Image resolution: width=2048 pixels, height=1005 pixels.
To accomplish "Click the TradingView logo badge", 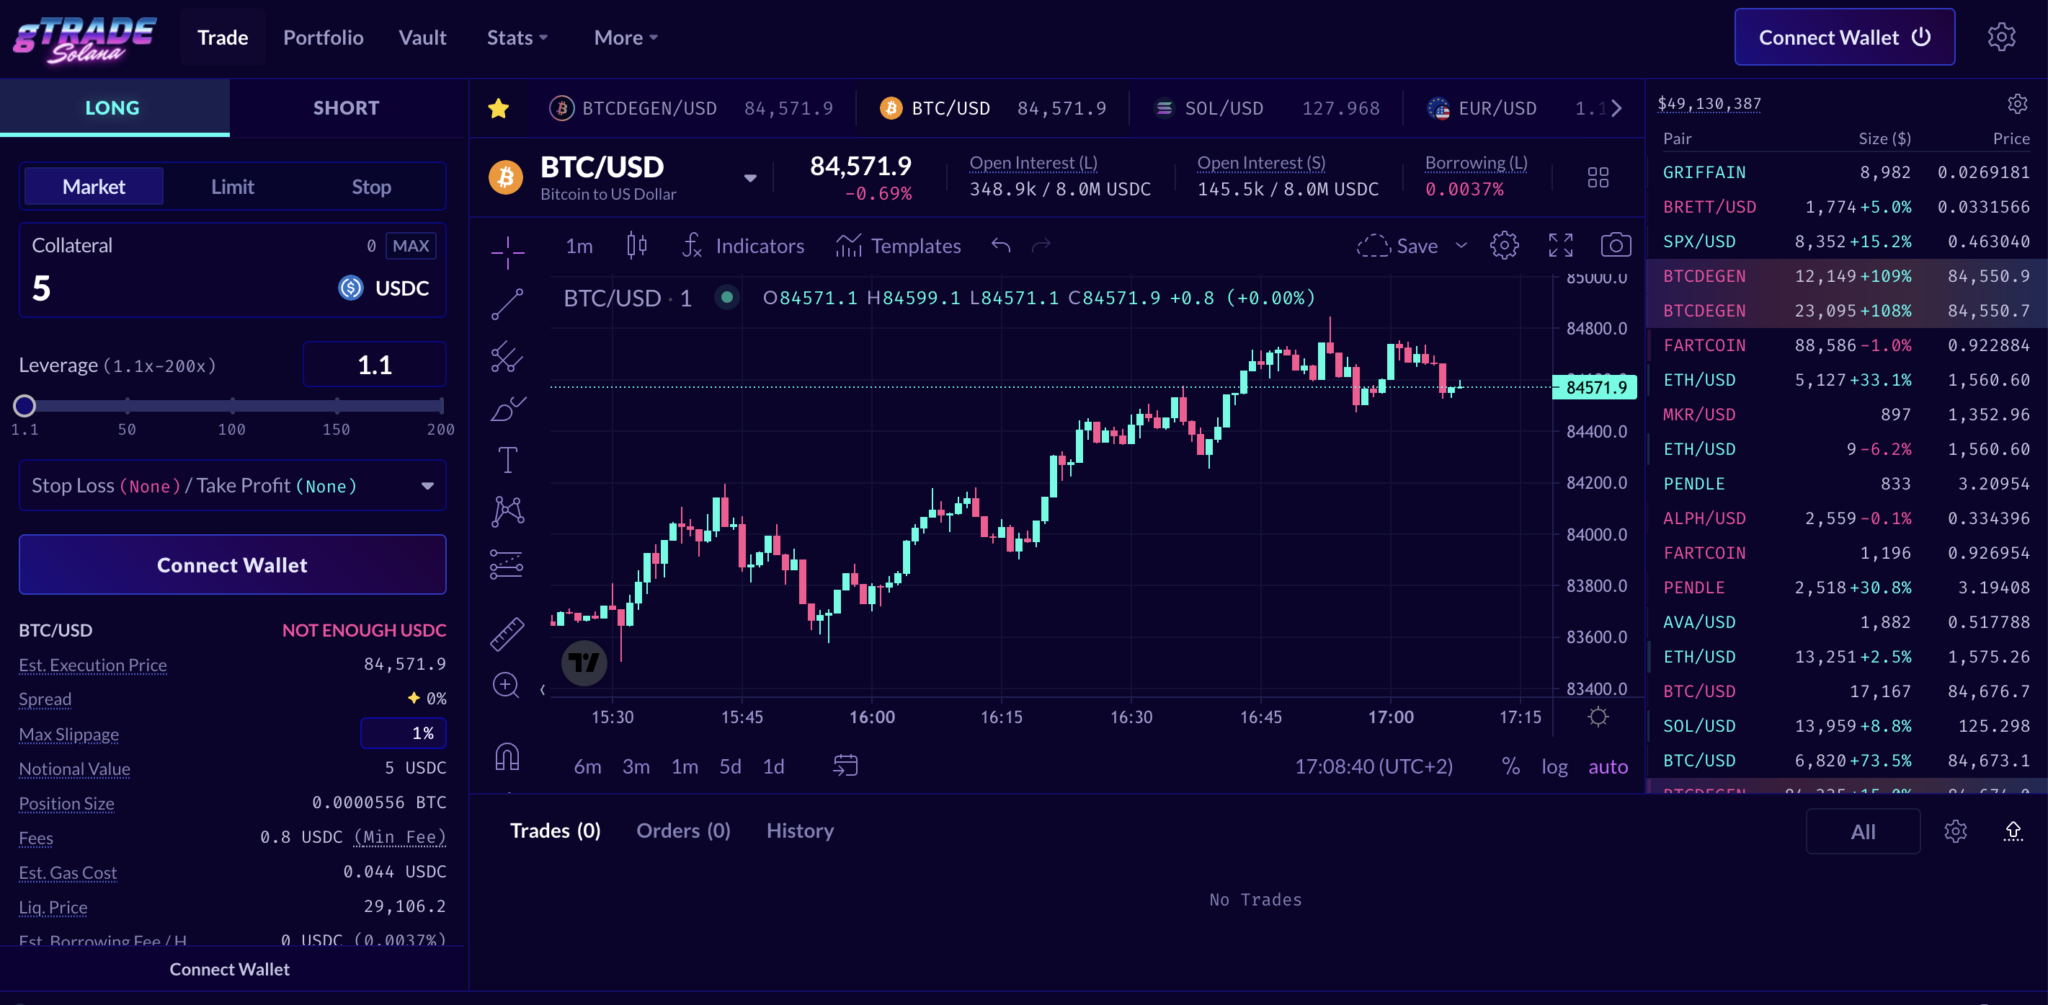I will coord(584,662).
